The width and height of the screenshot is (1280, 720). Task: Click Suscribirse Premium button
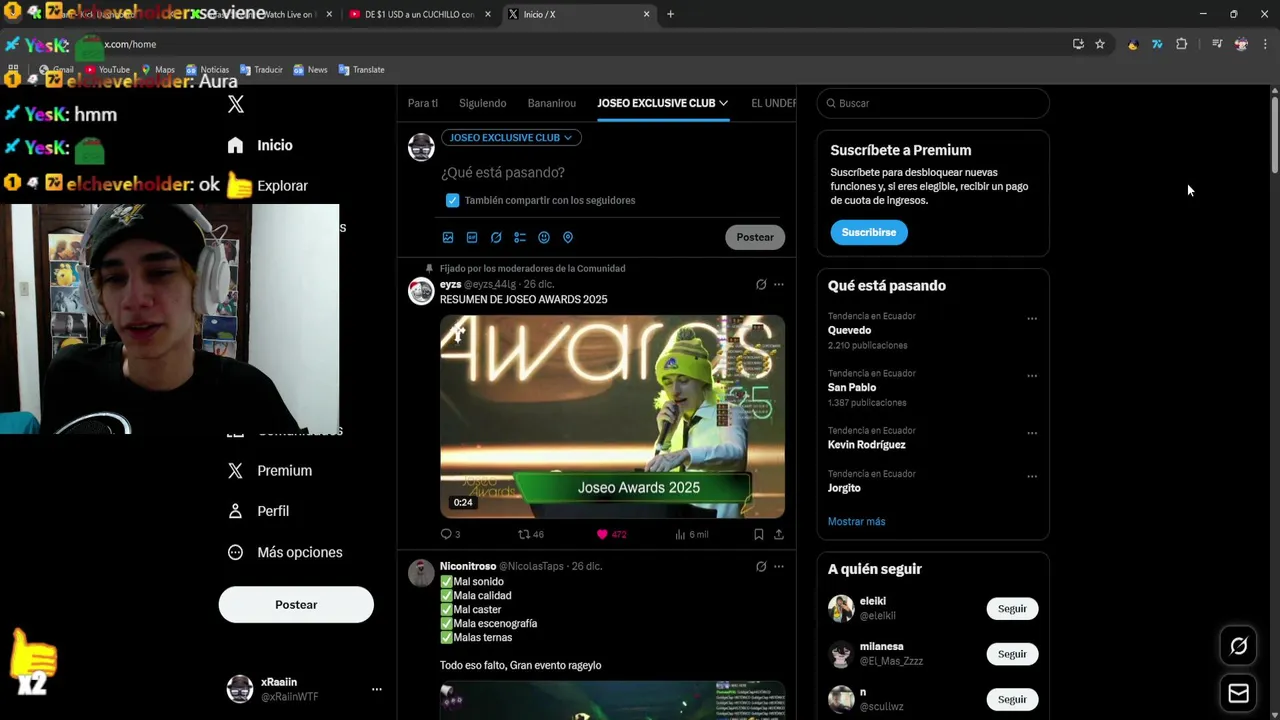(x=868, y=232)
